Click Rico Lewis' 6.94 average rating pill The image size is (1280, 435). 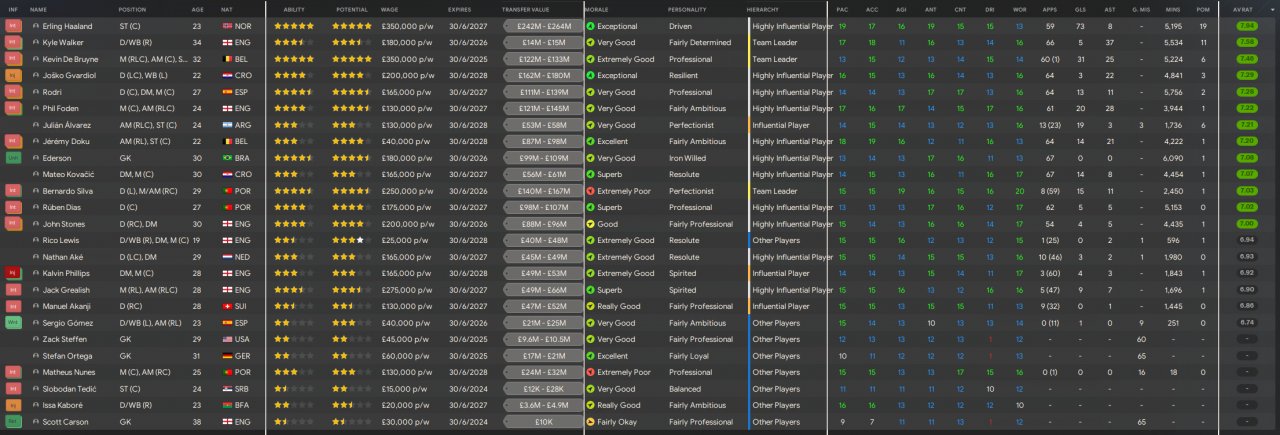pyautogui.click(x=1246, y=240)
